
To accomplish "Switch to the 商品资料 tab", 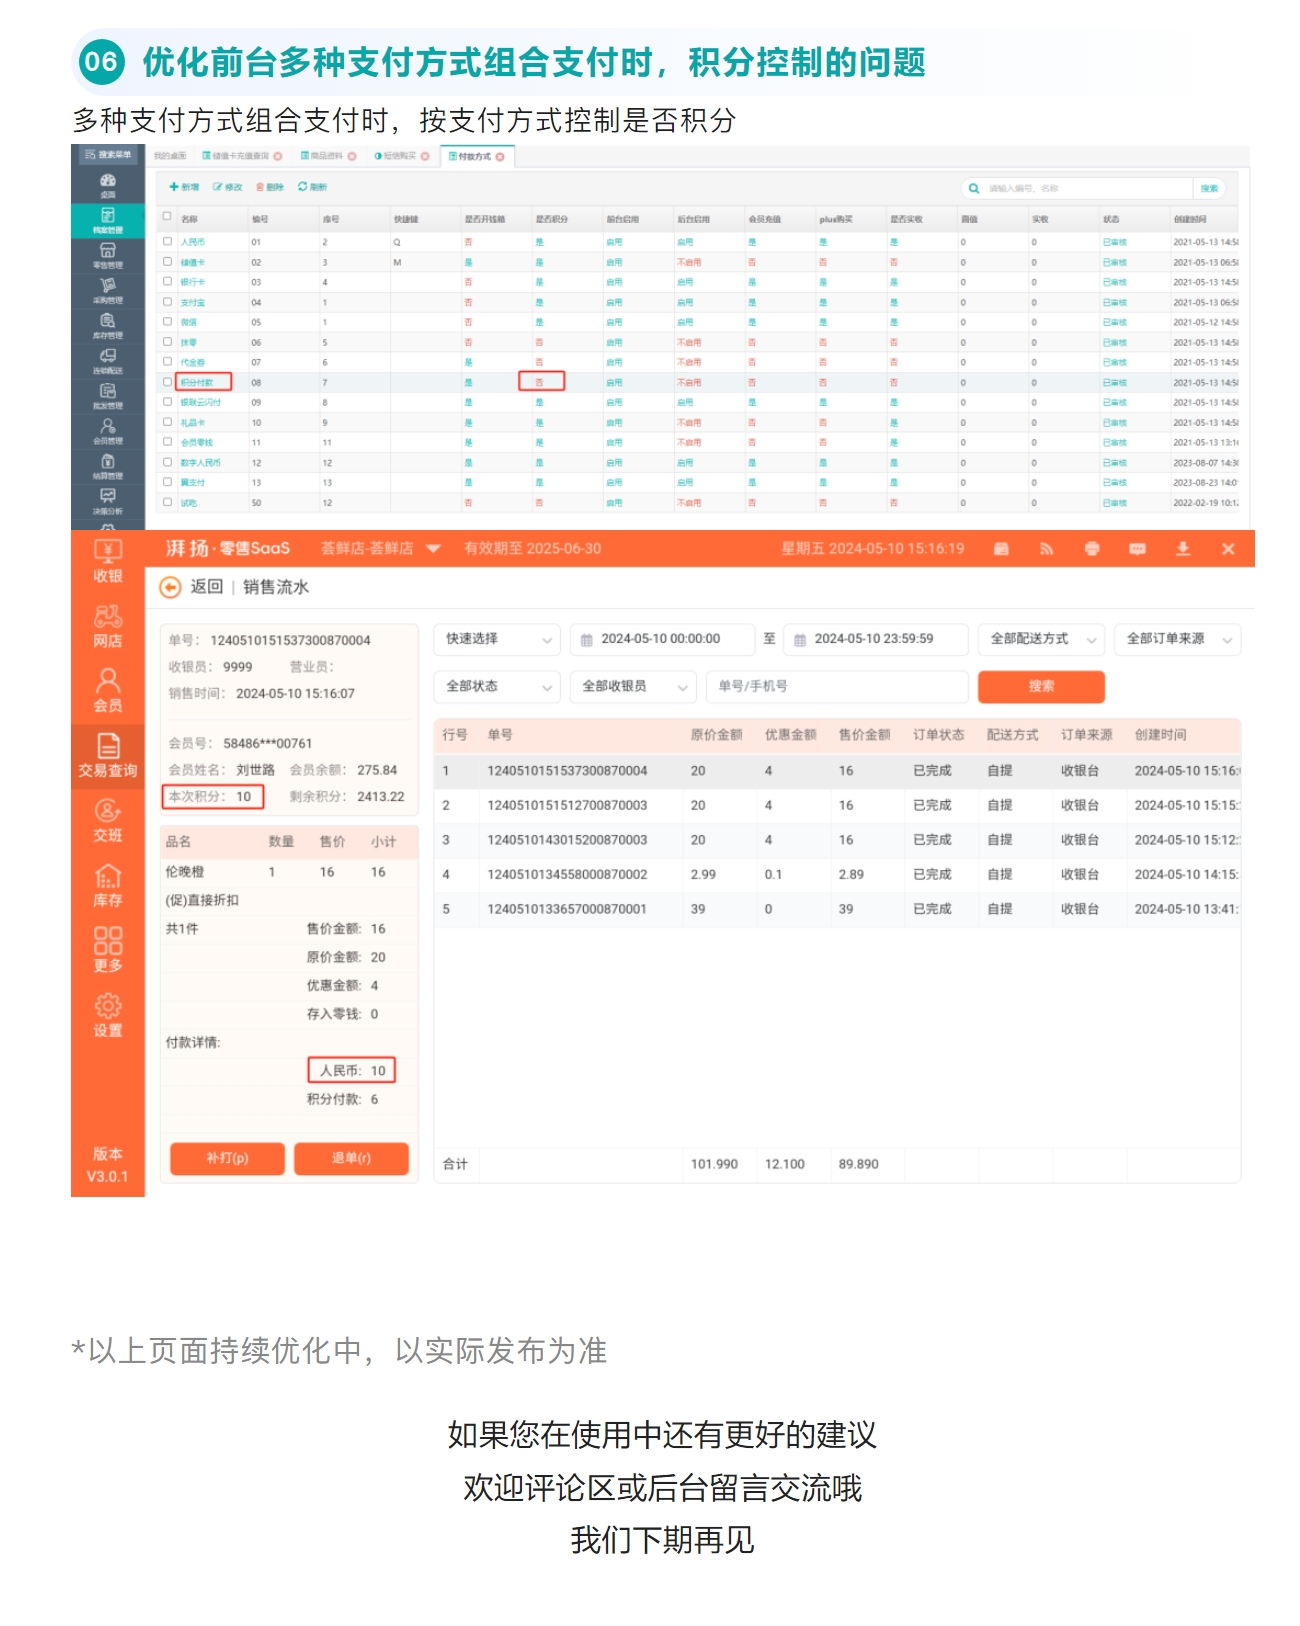I will point(327,156).
